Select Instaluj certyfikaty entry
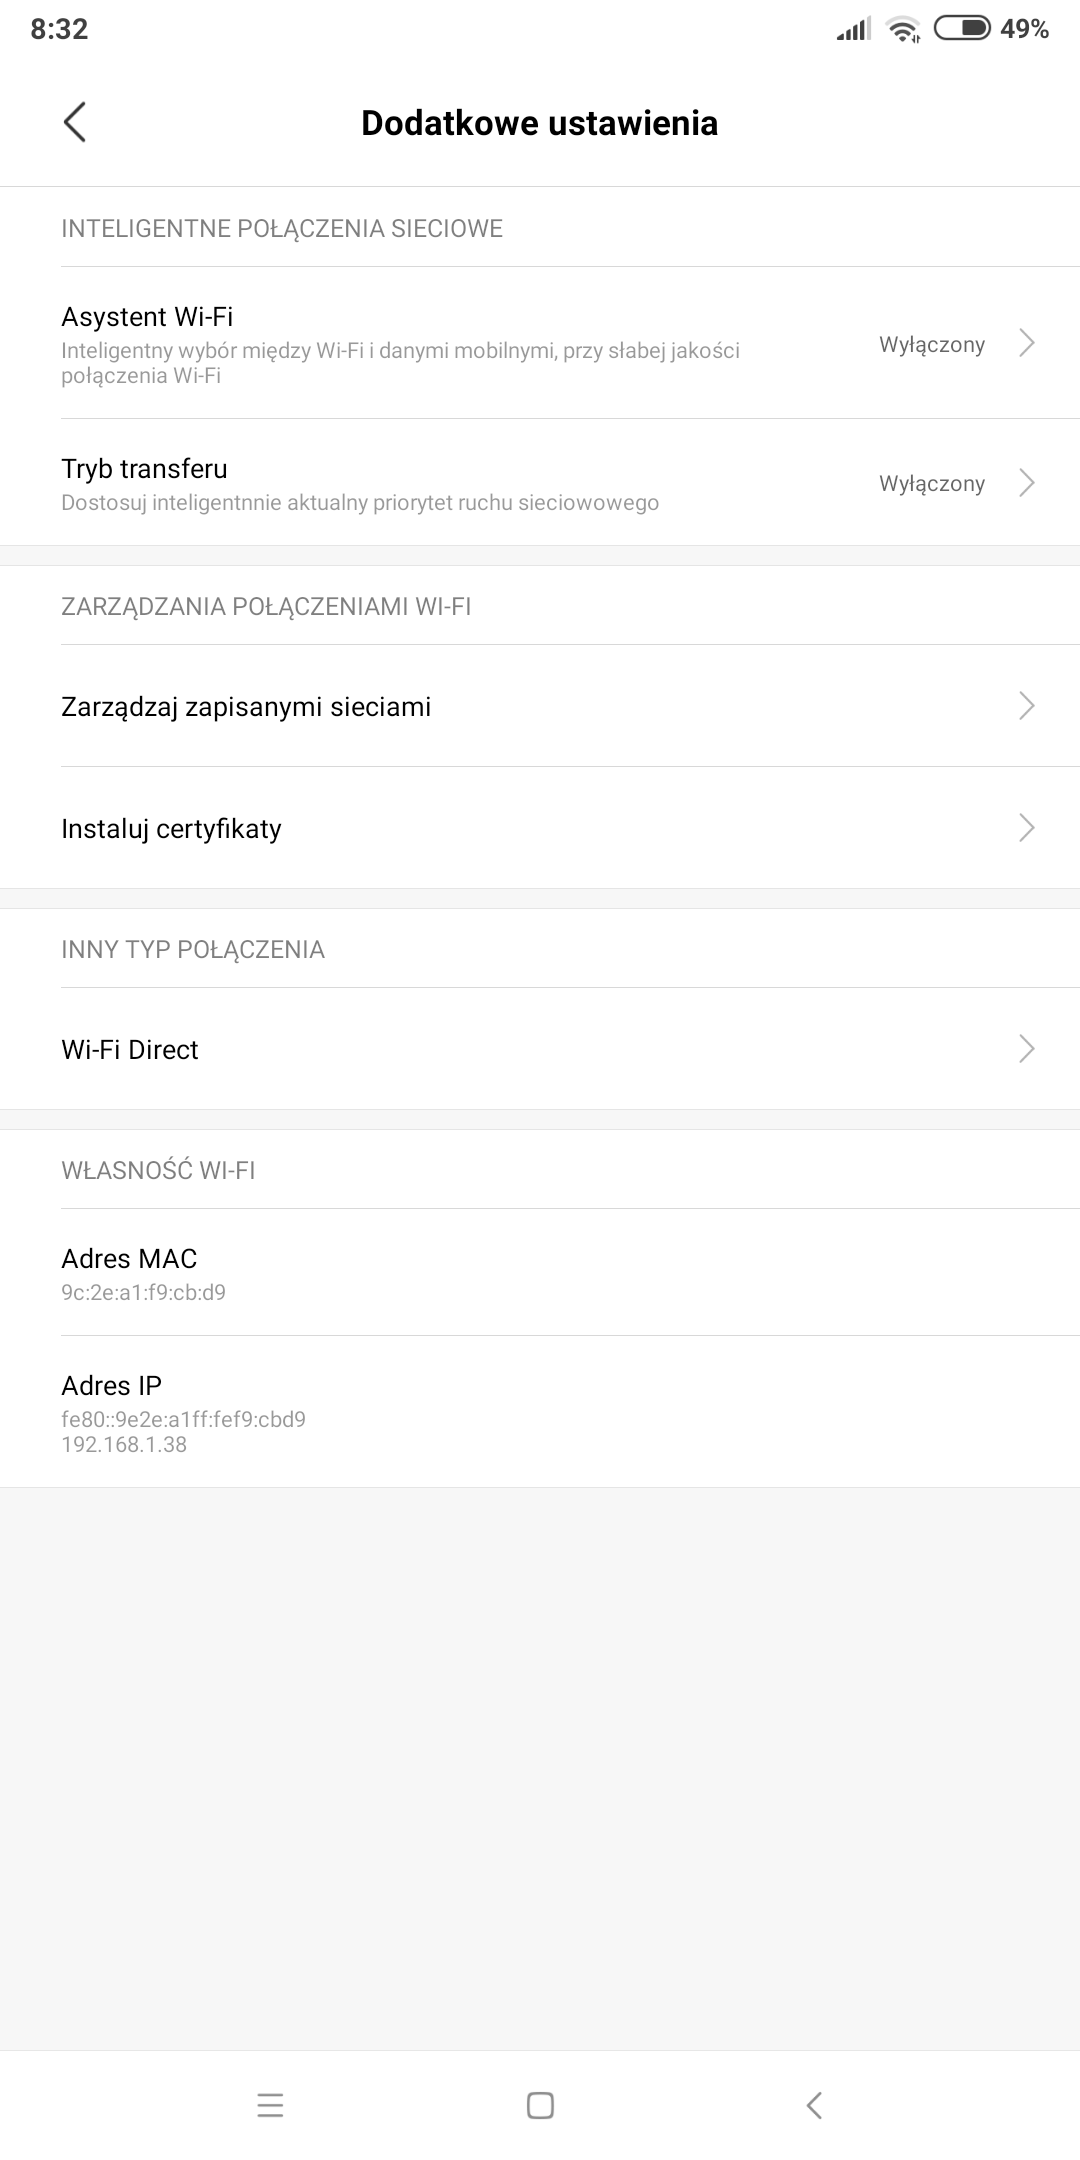This screenshot has width=1080, height=2160. (172, 829)
